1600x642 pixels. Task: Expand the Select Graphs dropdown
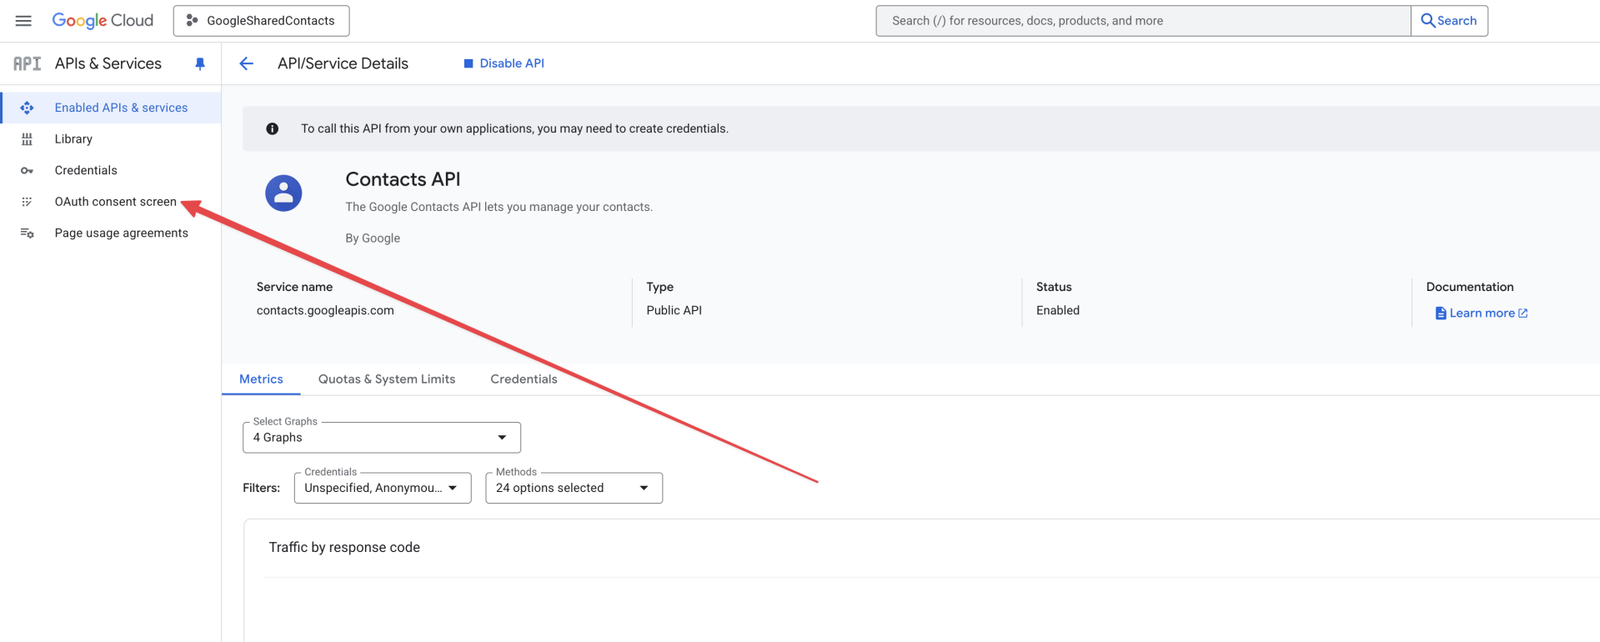[382, 437]
